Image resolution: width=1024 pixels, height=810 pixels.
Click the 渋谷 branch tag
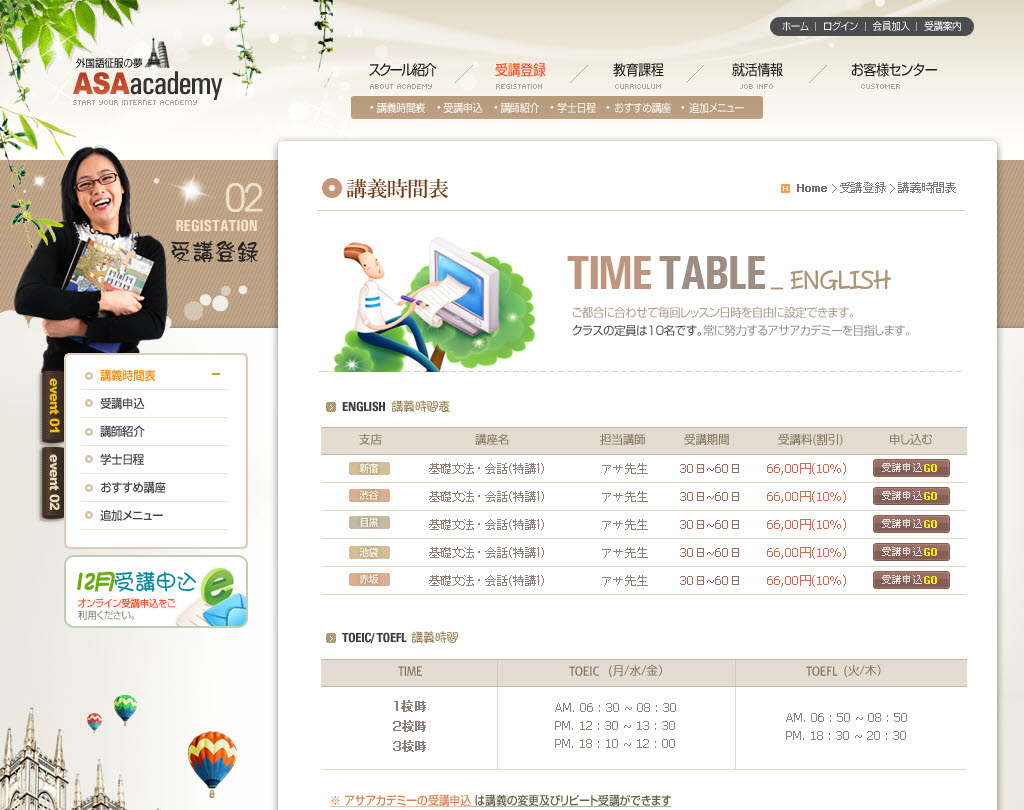click(369, 496)
